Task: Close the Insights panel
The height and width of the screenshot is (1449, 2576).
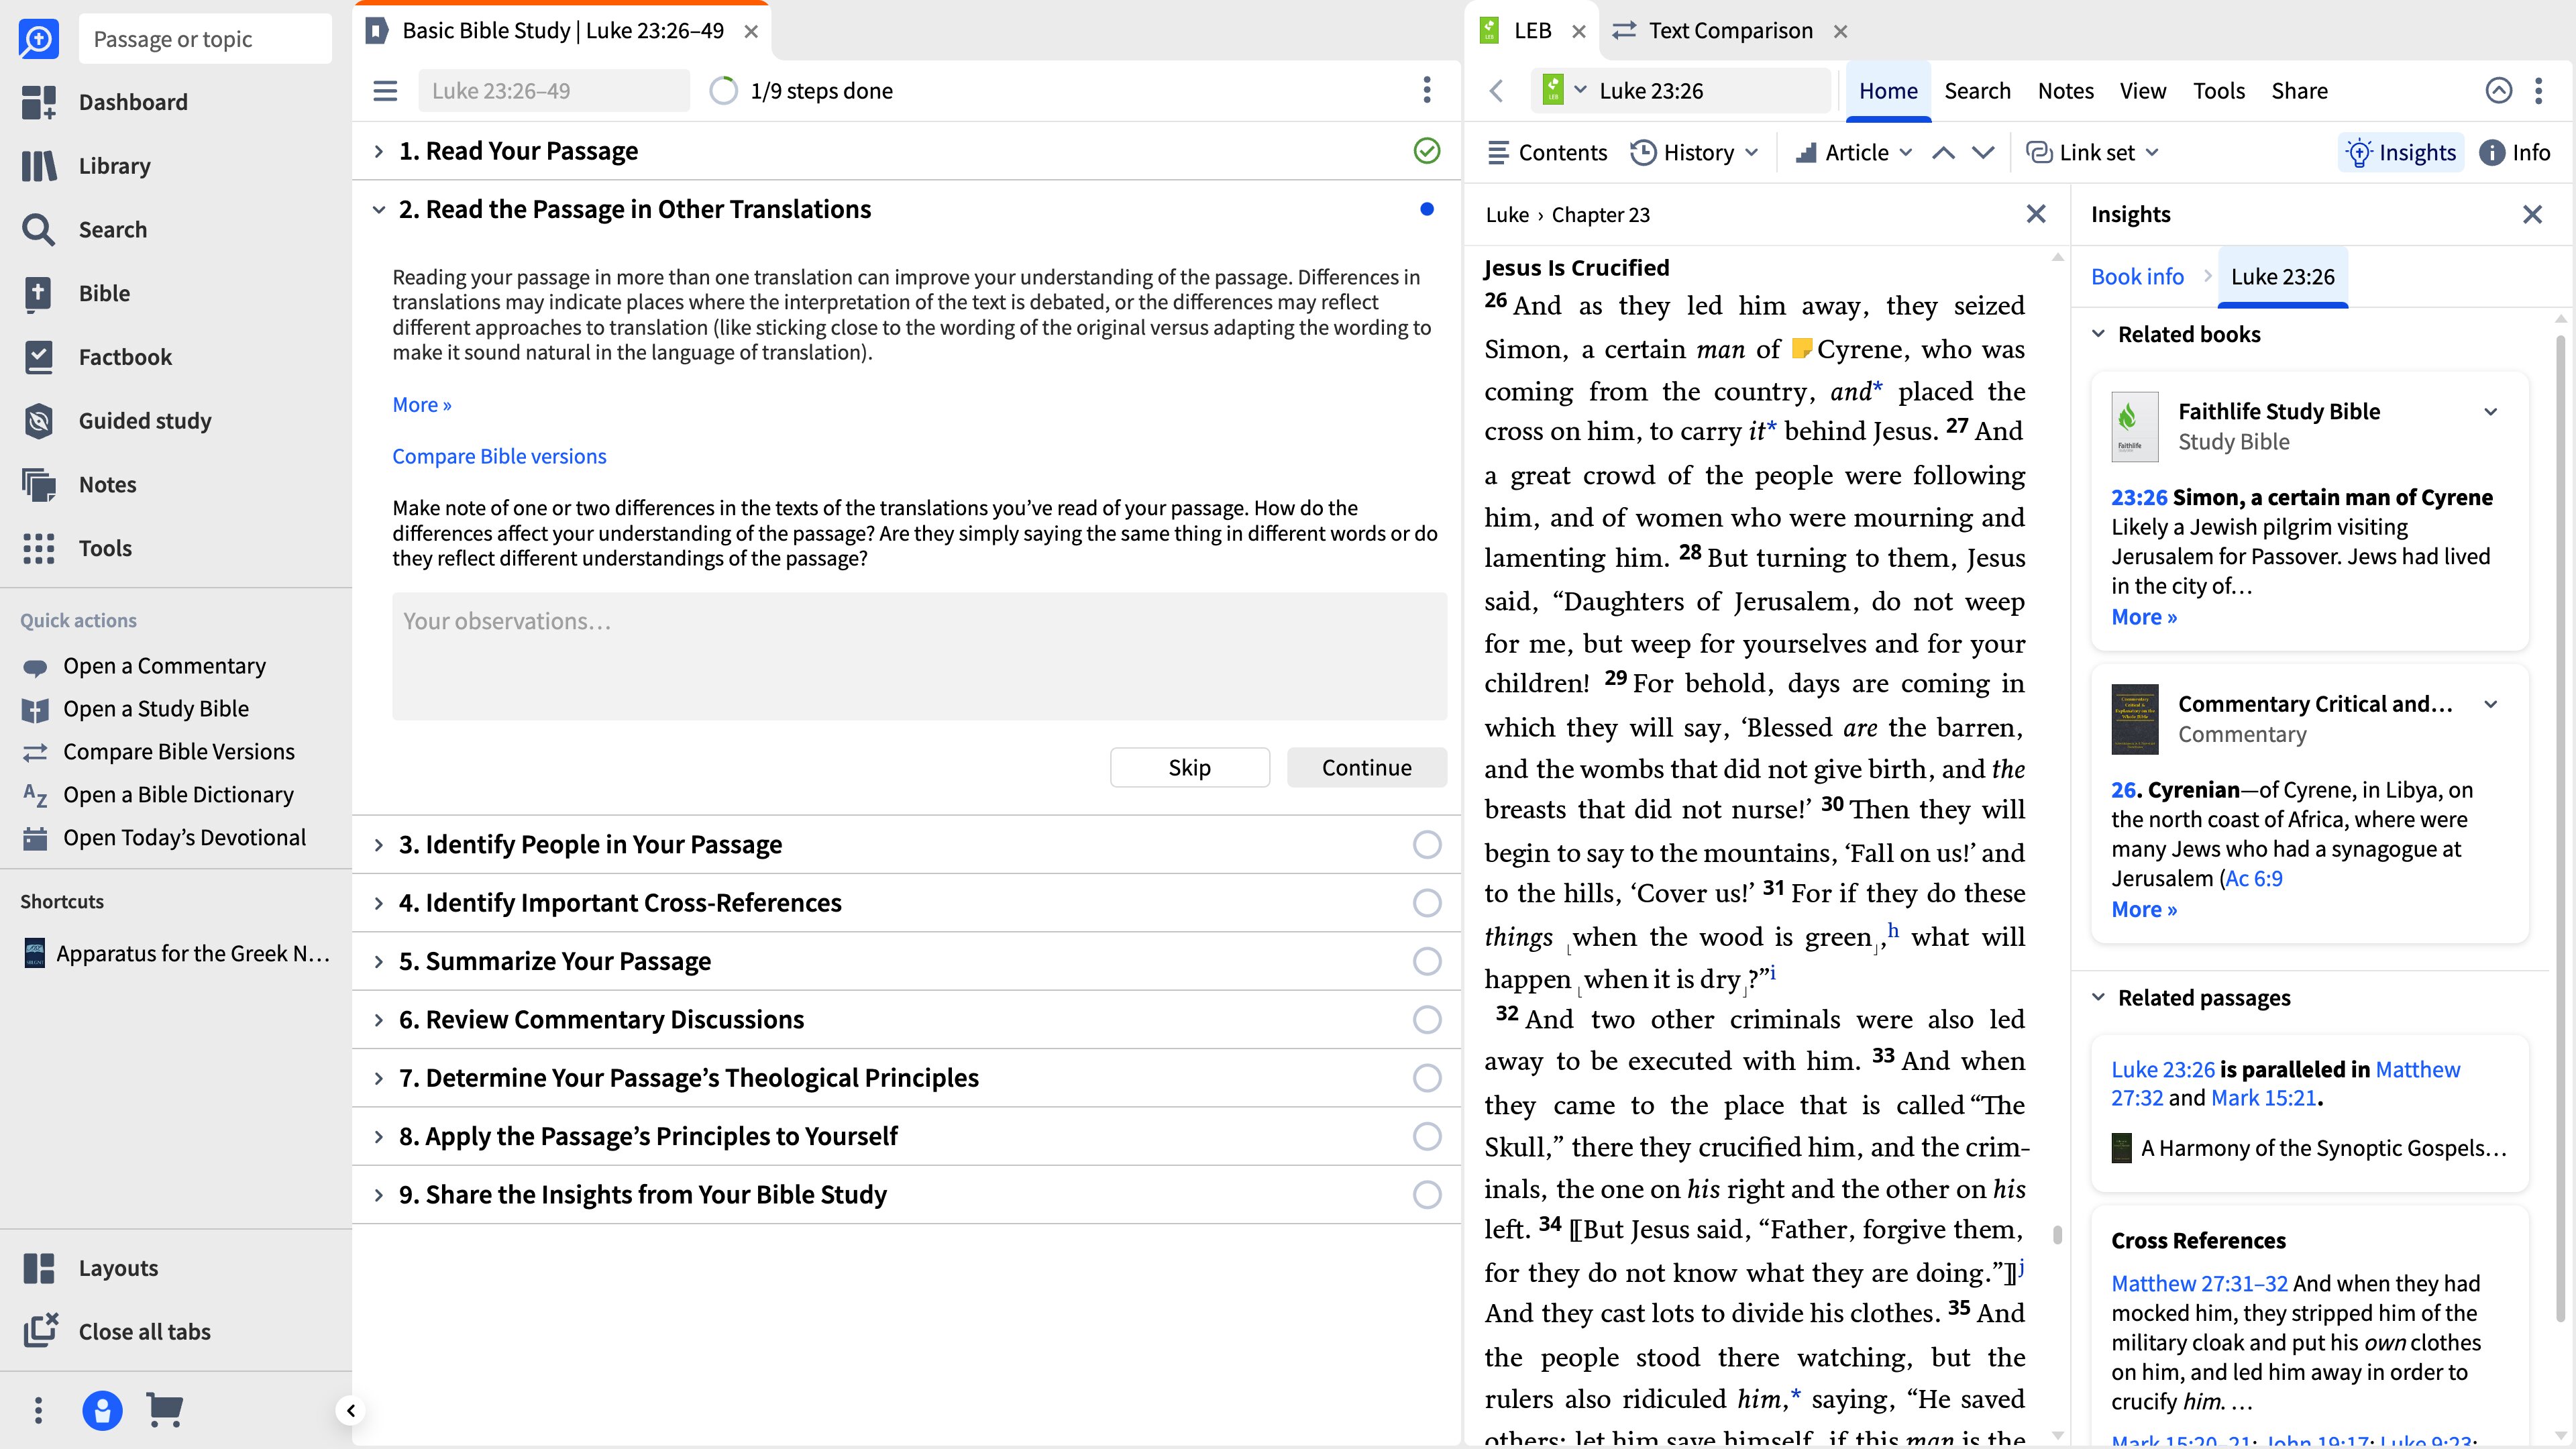Action: pyautogui.click(x=2532, y=215)
